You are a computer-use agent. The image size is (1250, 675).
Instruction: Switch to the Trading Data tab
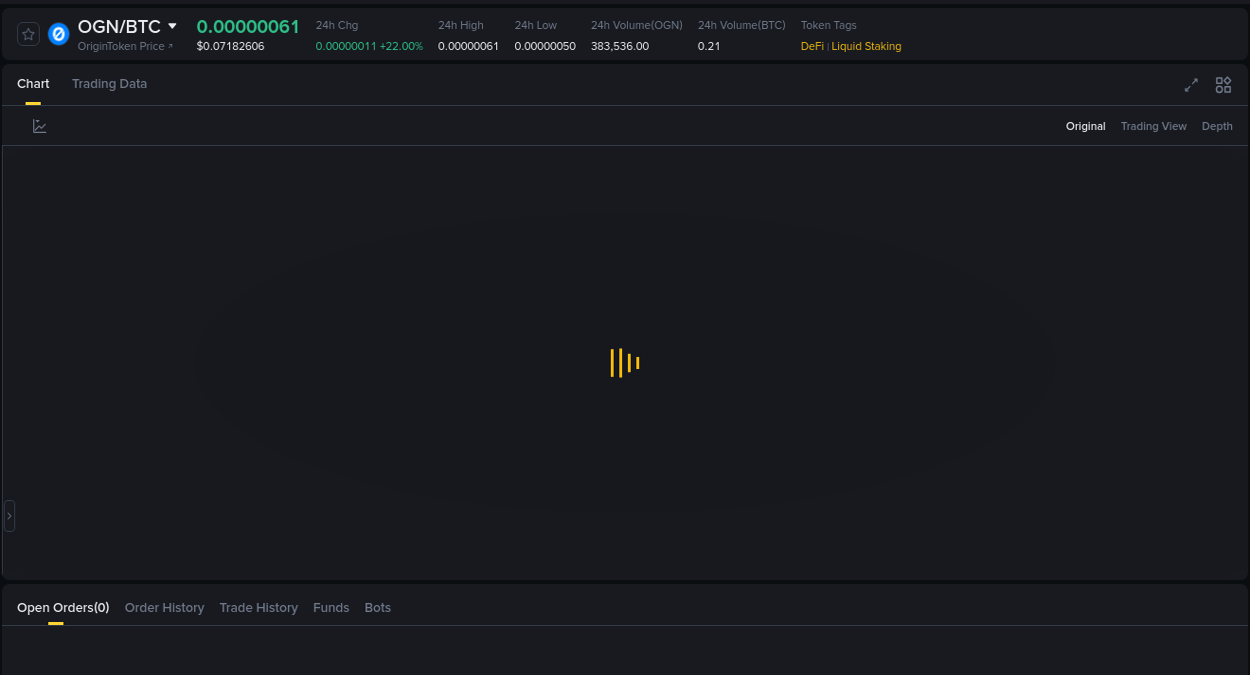[109, 84]
